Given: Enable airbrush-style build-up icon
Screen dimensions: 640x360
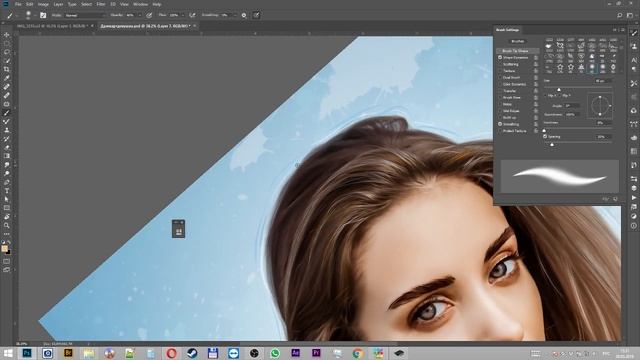Looking at the screenshot, I should click(192, 15).
